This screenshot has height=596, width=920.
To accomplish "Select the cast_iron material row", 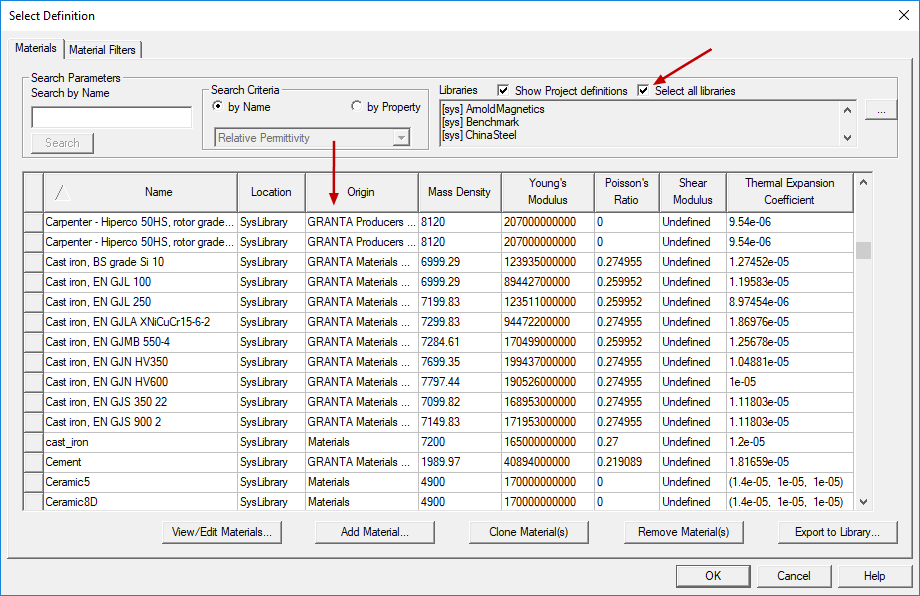I will 140,442.
